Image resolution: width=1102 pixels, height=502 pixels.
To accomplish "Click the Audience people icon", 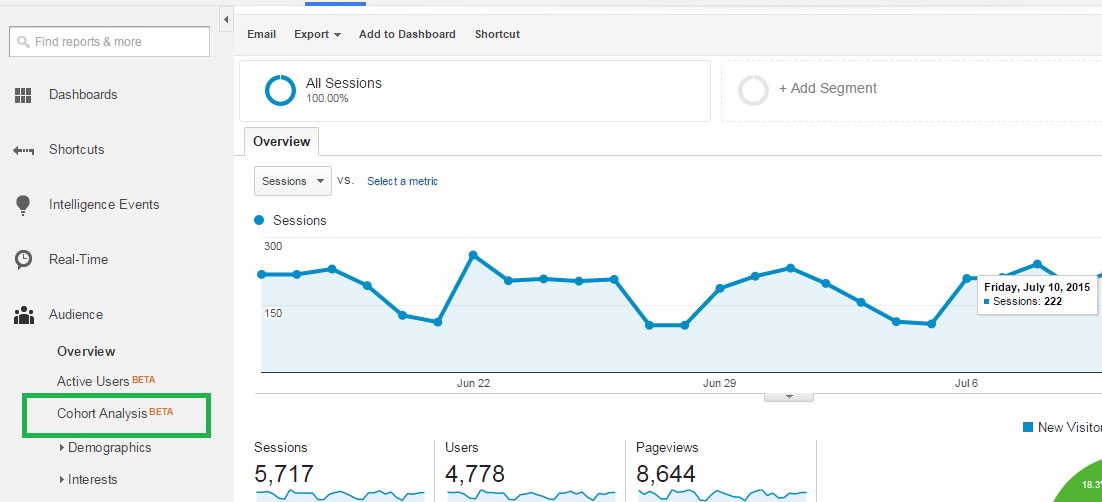I will click(x=23, y=315).
